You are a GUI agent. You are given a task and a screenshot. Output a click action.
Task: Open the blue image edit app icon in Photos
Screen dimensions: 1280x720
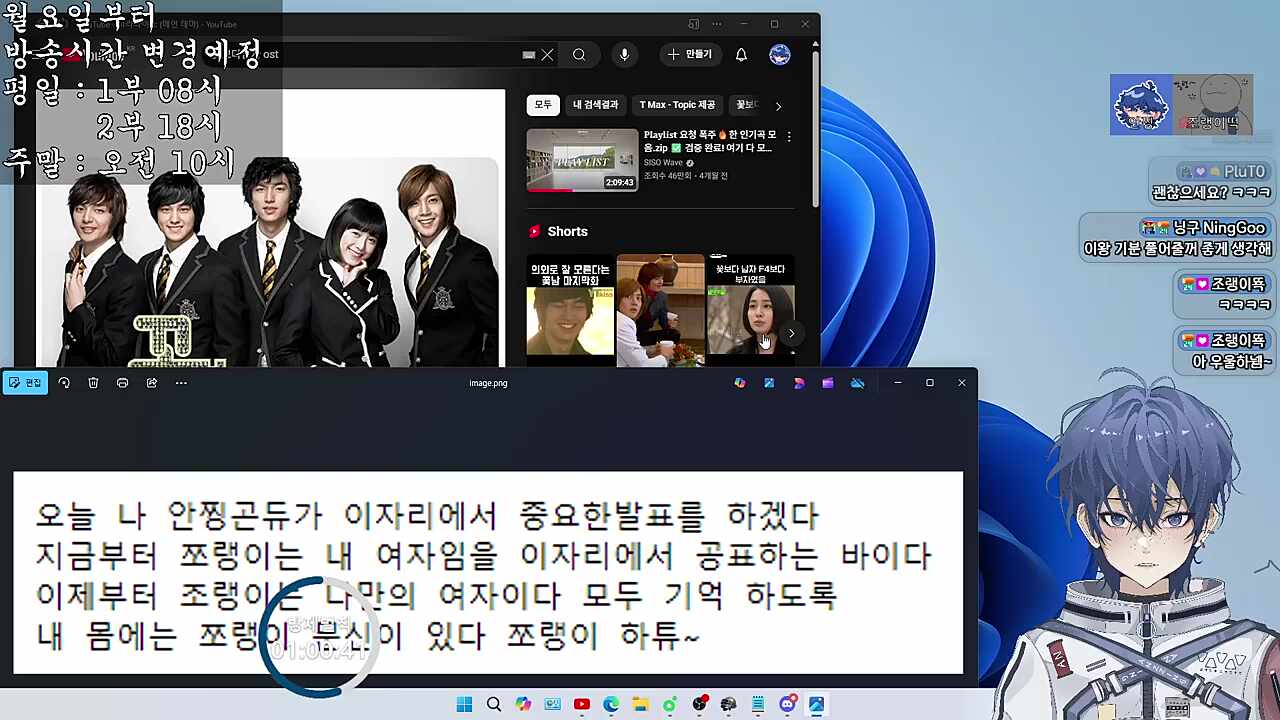pyautogui.click(x=769, y=383)
